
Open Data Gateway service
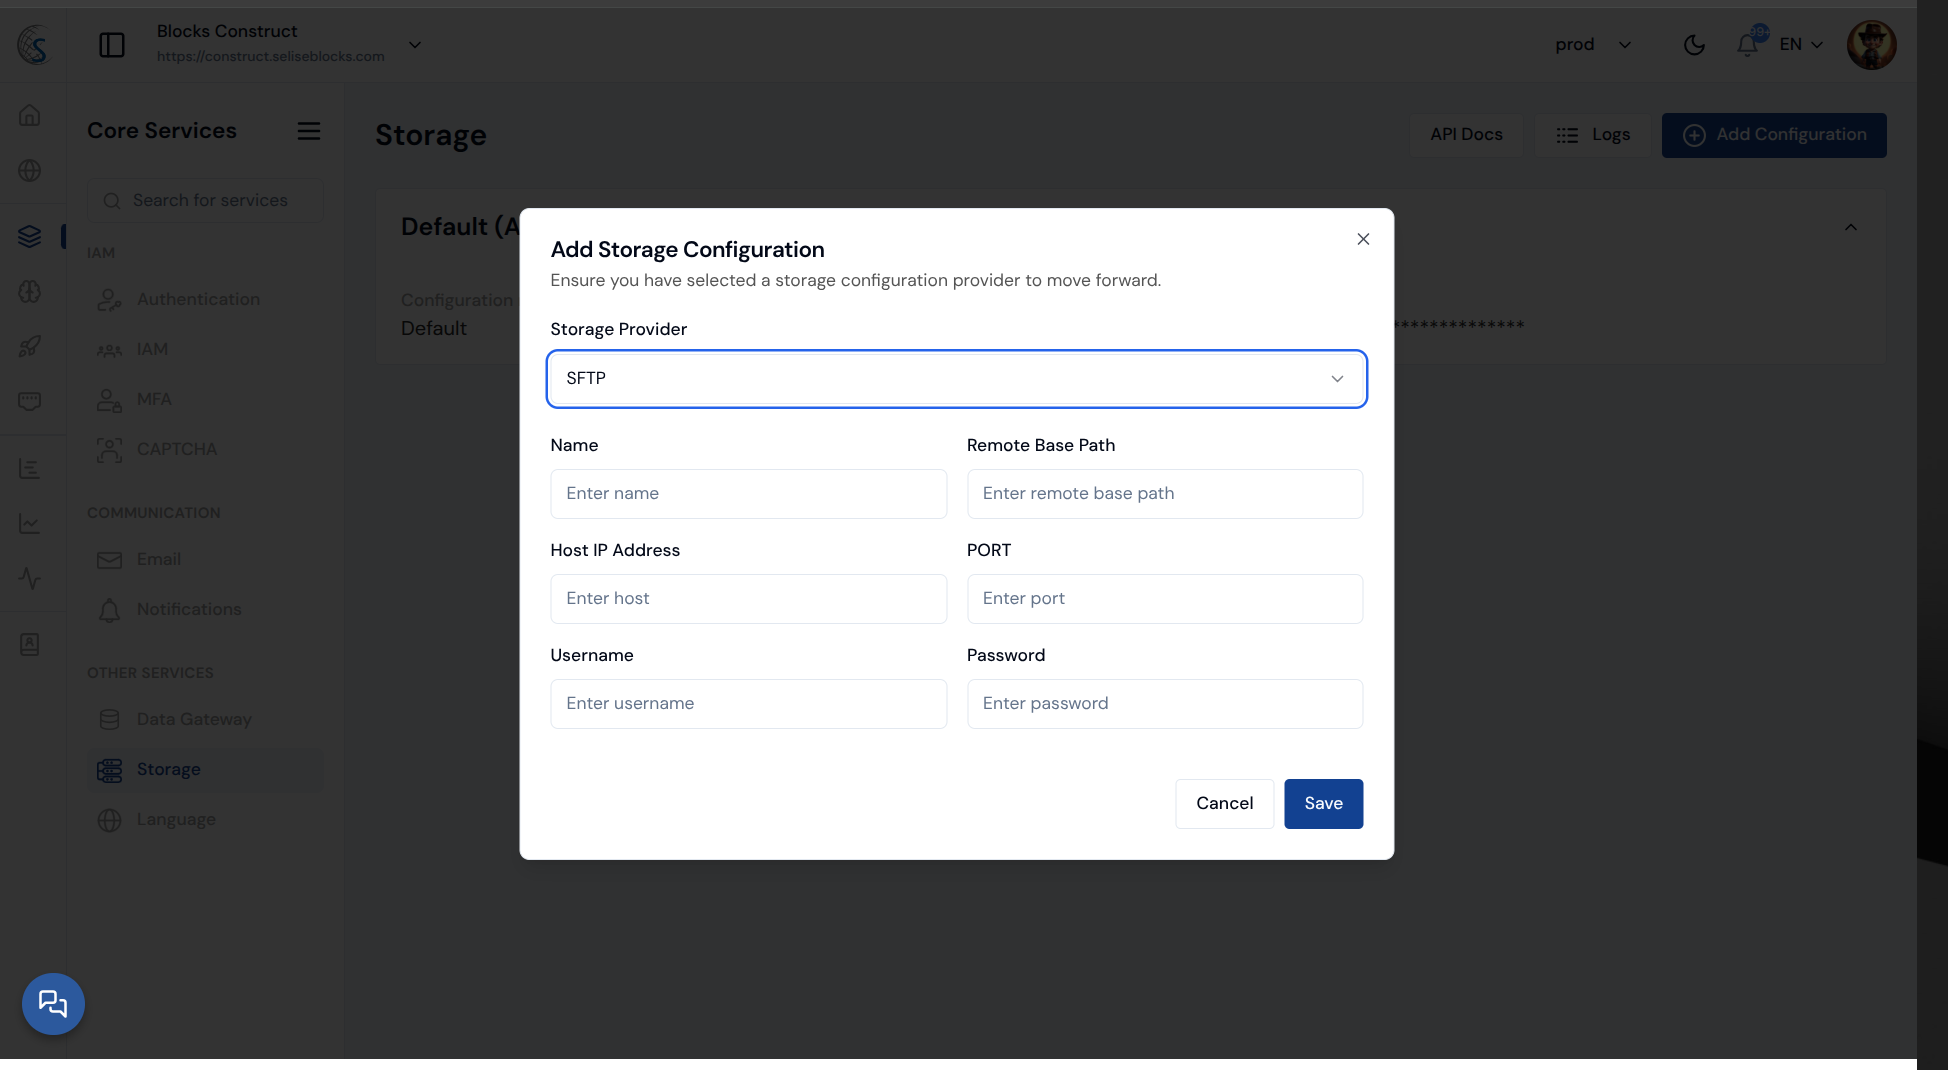pos(194,719)
